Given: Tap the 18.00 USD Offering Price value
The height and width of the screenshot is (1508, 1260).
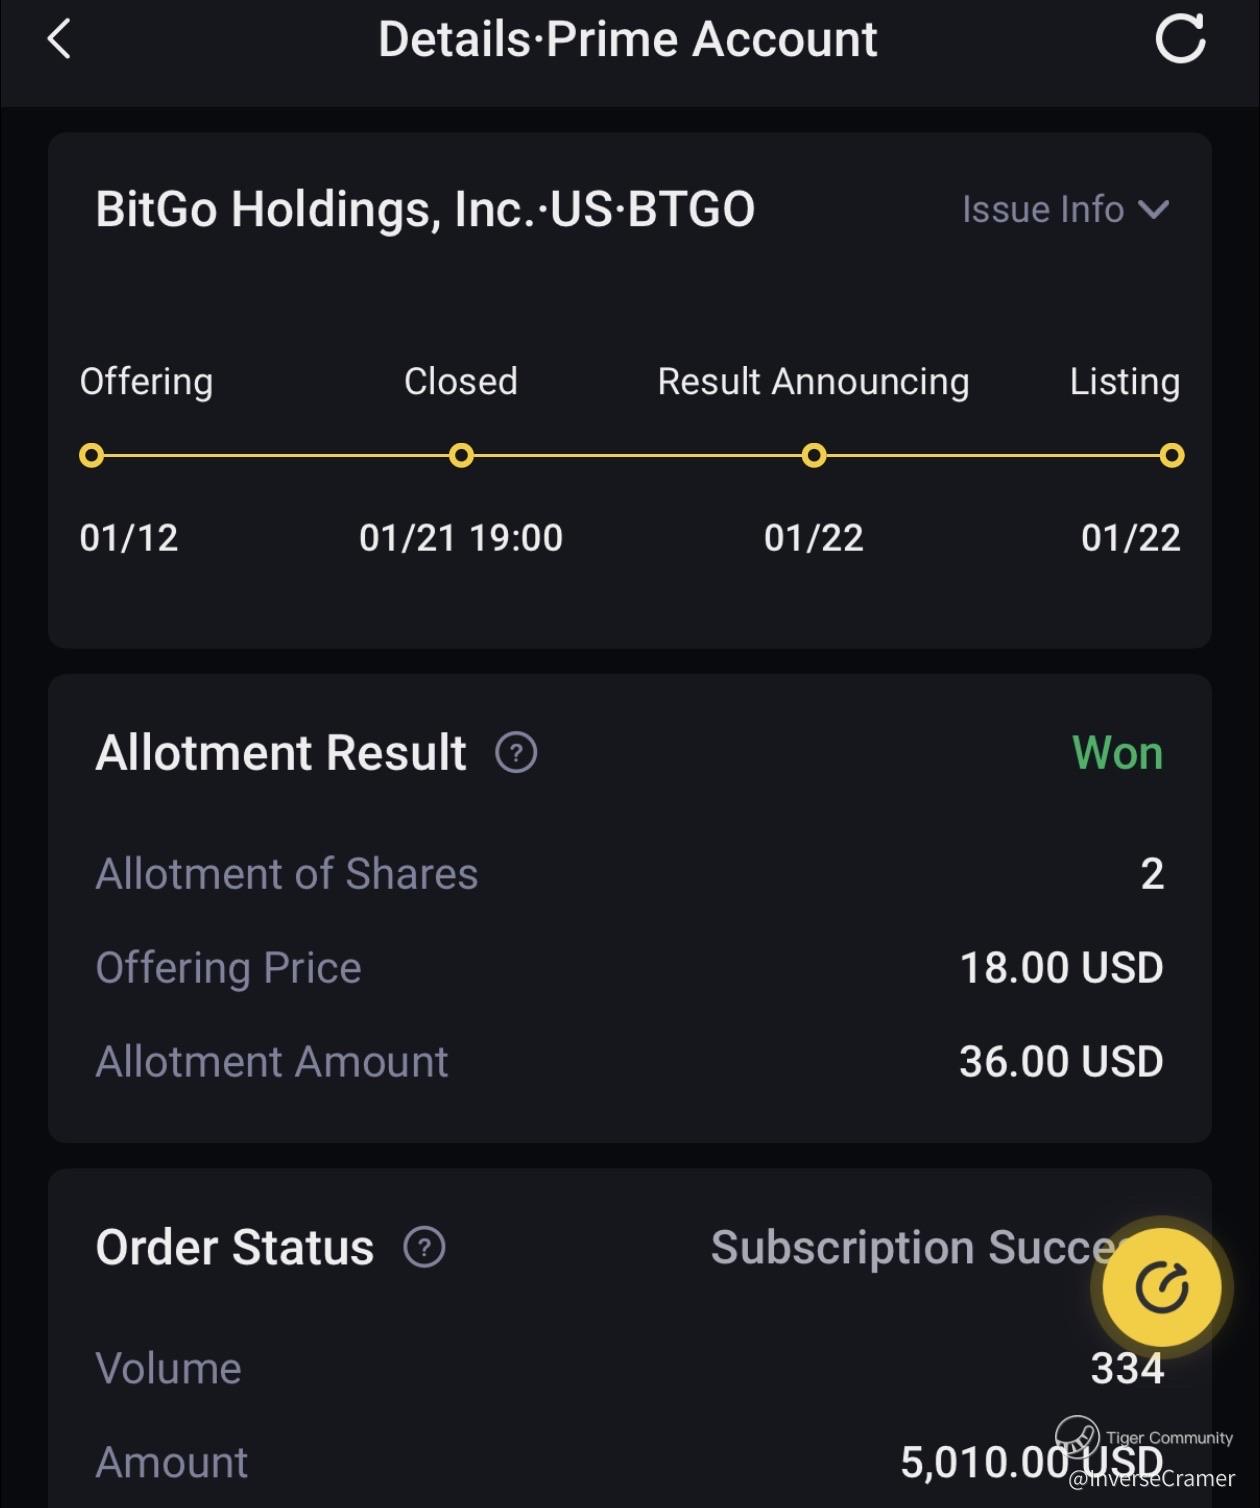Looking at the screenshot, I should click(1061, 968).
